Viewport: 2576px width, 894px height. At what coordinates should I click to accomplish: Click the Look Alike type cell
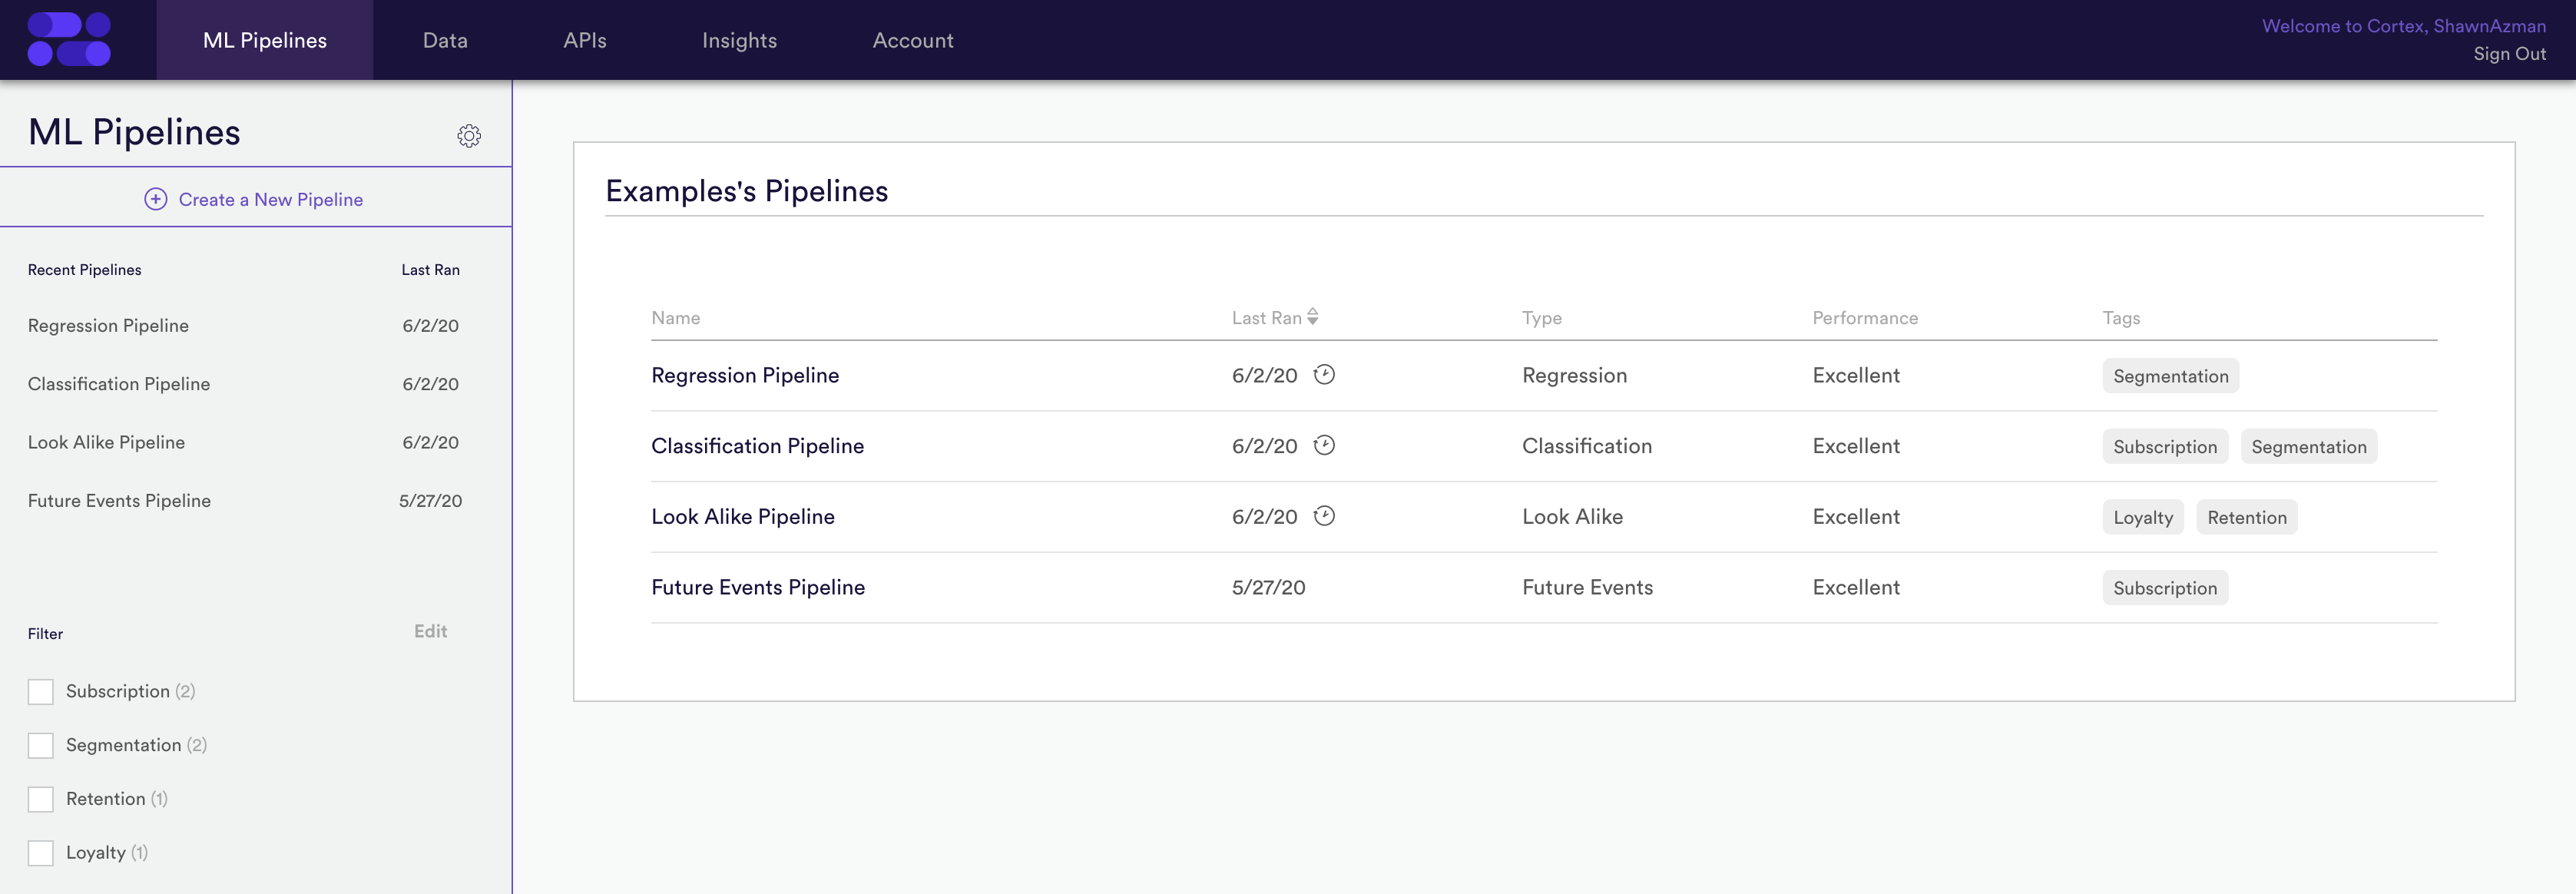click(x=1573, y=517)
